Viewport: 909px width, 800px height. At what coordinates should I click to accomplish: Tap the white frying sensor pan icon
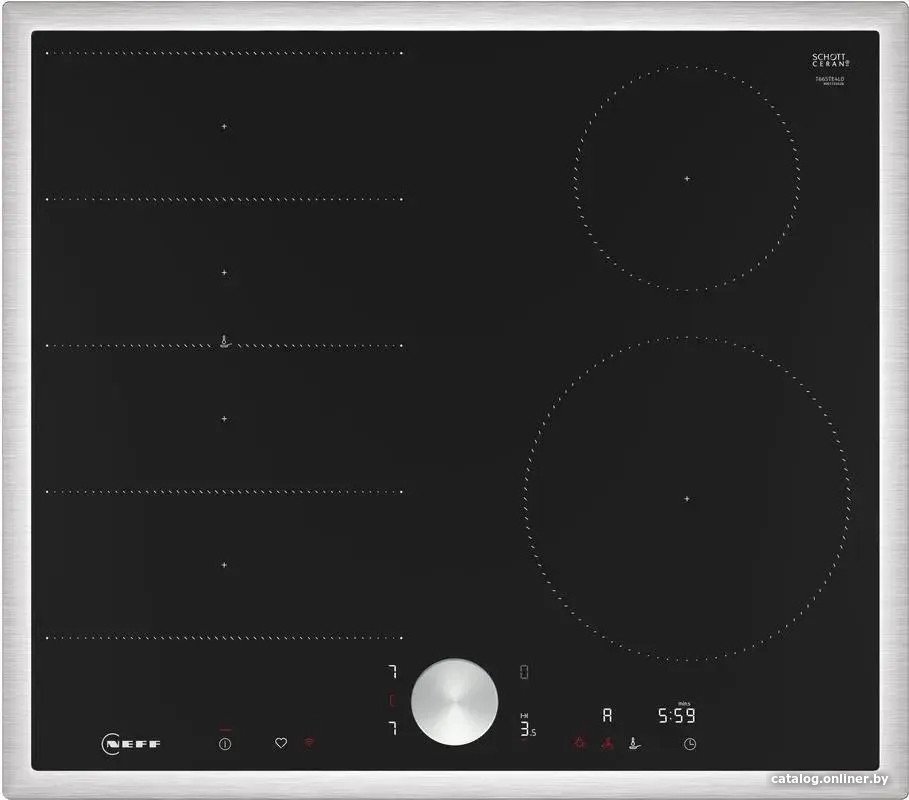coord(633,743)
